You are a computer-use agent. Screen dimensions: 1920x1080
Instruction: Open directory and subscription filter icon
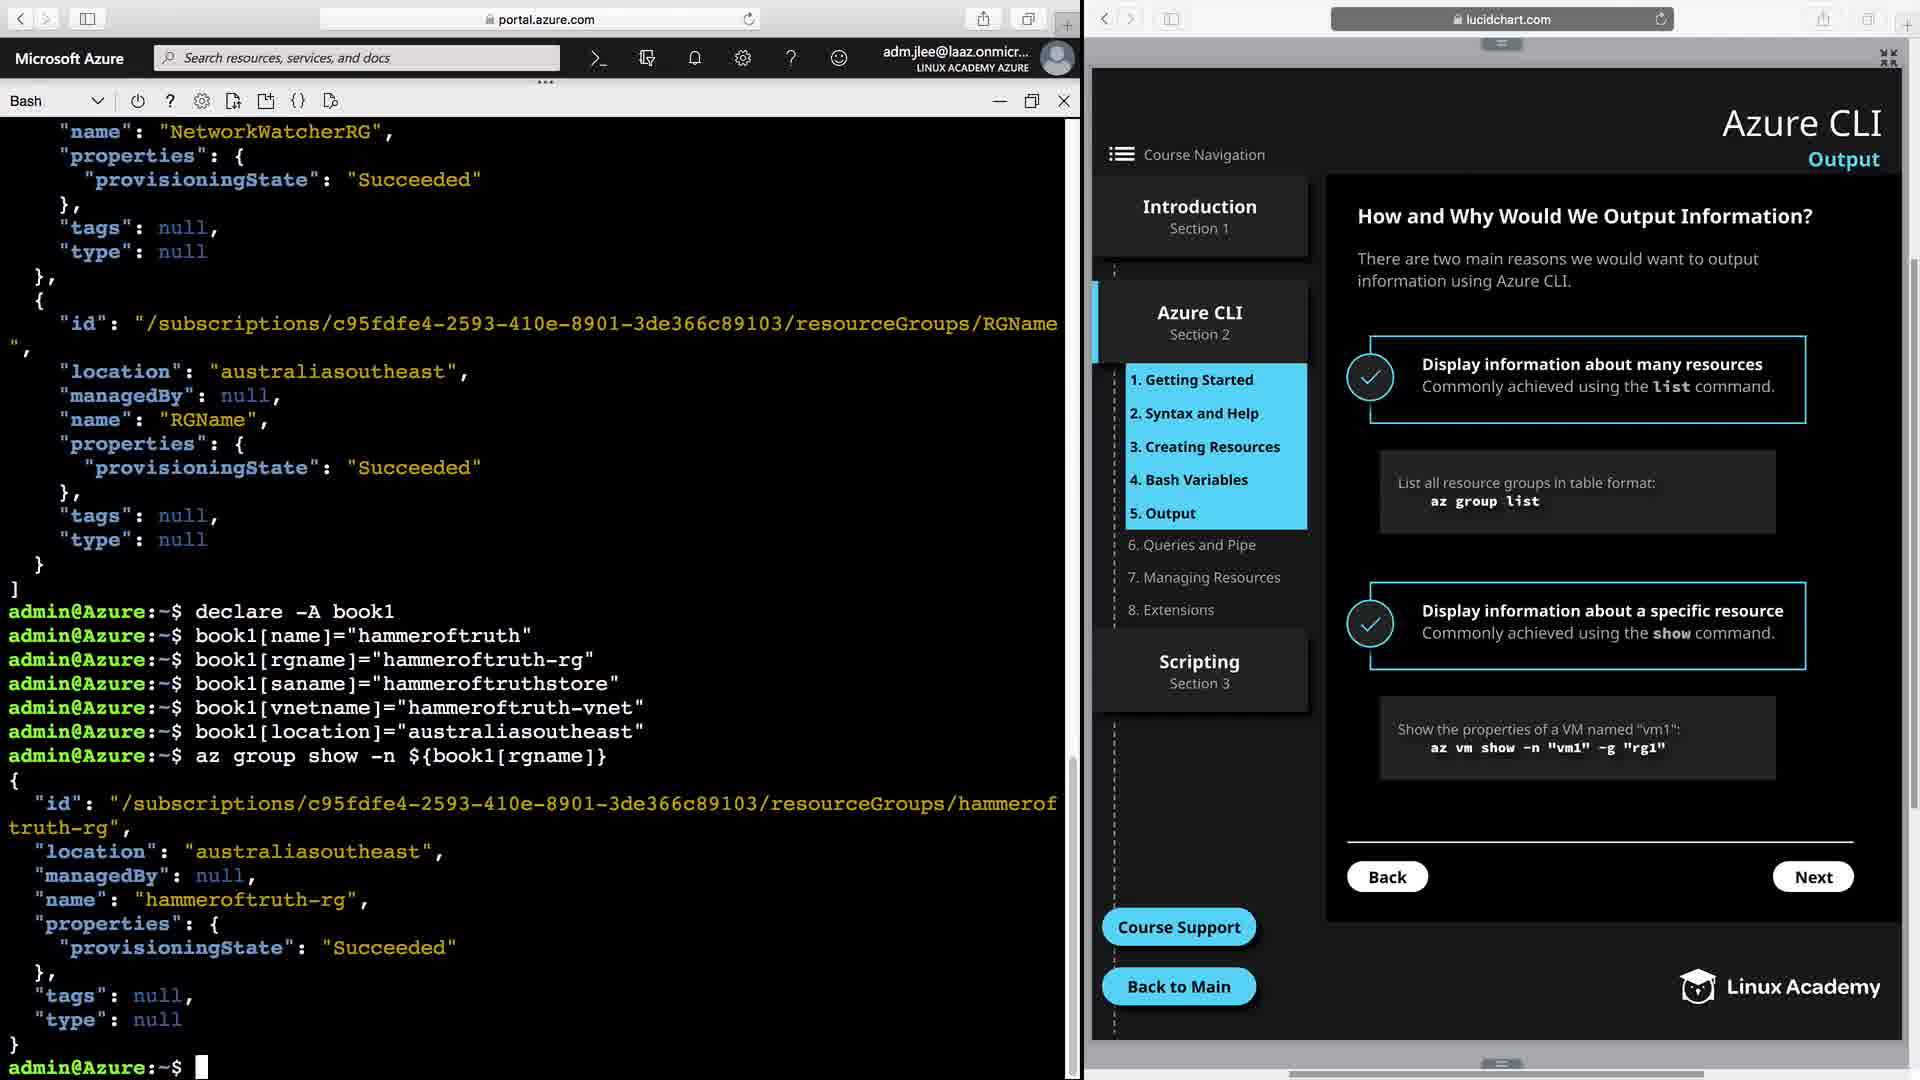[x=647, y=58]
